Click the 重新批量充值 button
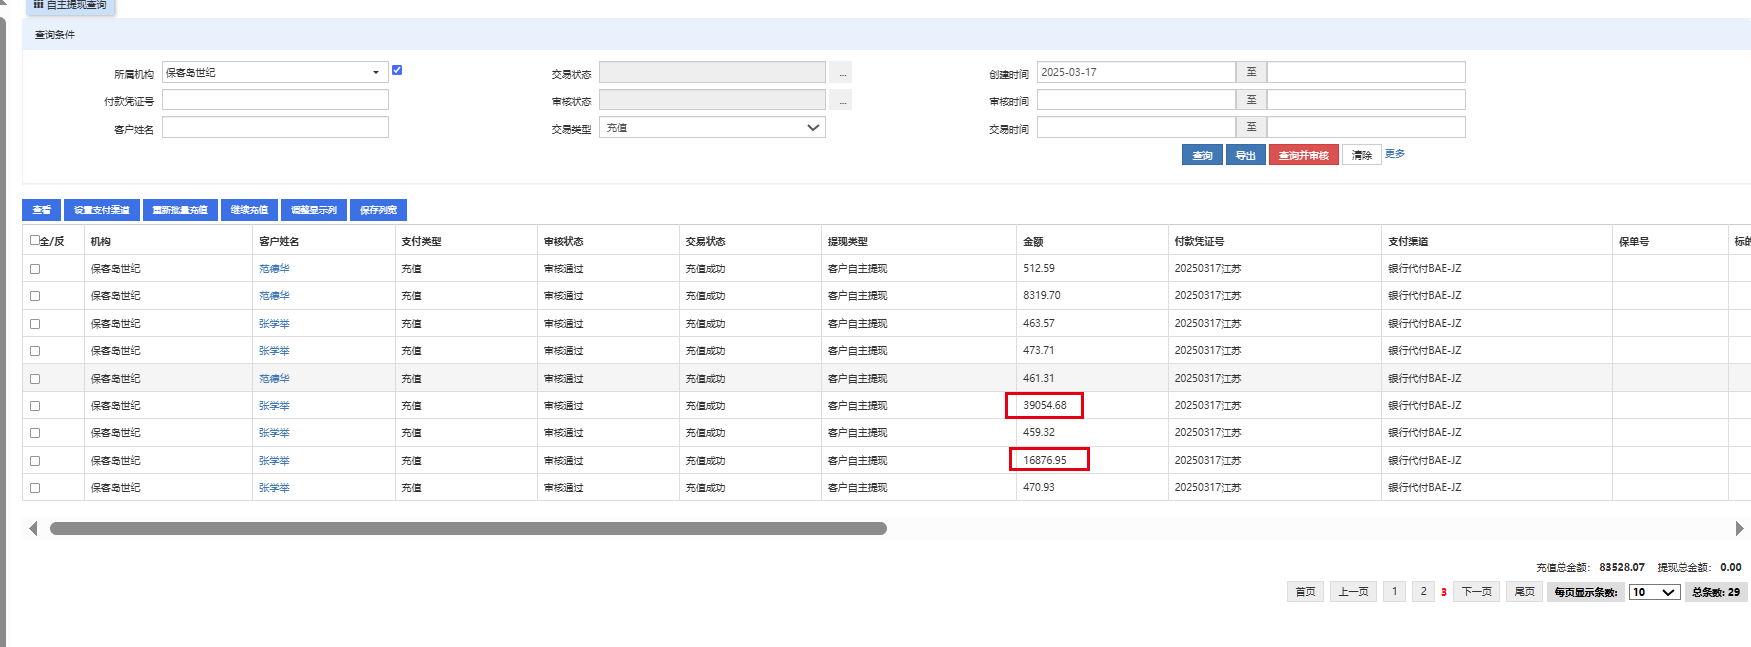1751x647 pixels. pyautogui.click(x=180, y=210)
